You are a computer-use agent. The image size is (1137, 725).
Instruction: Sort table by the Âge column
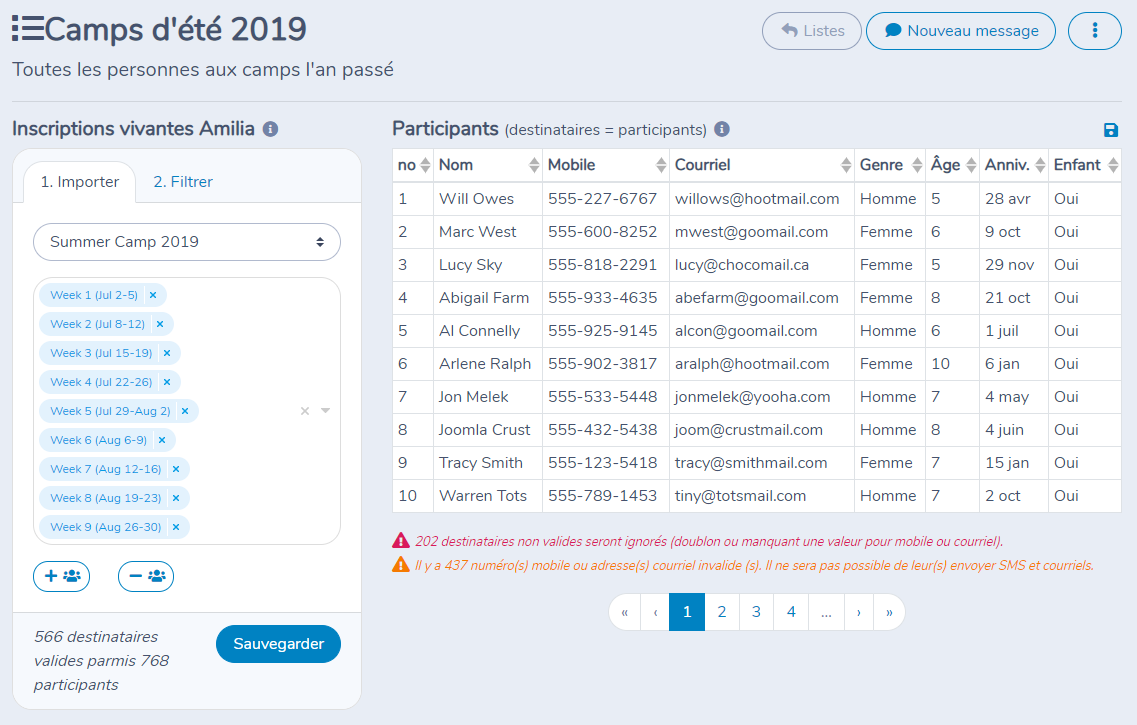point(952,165)
